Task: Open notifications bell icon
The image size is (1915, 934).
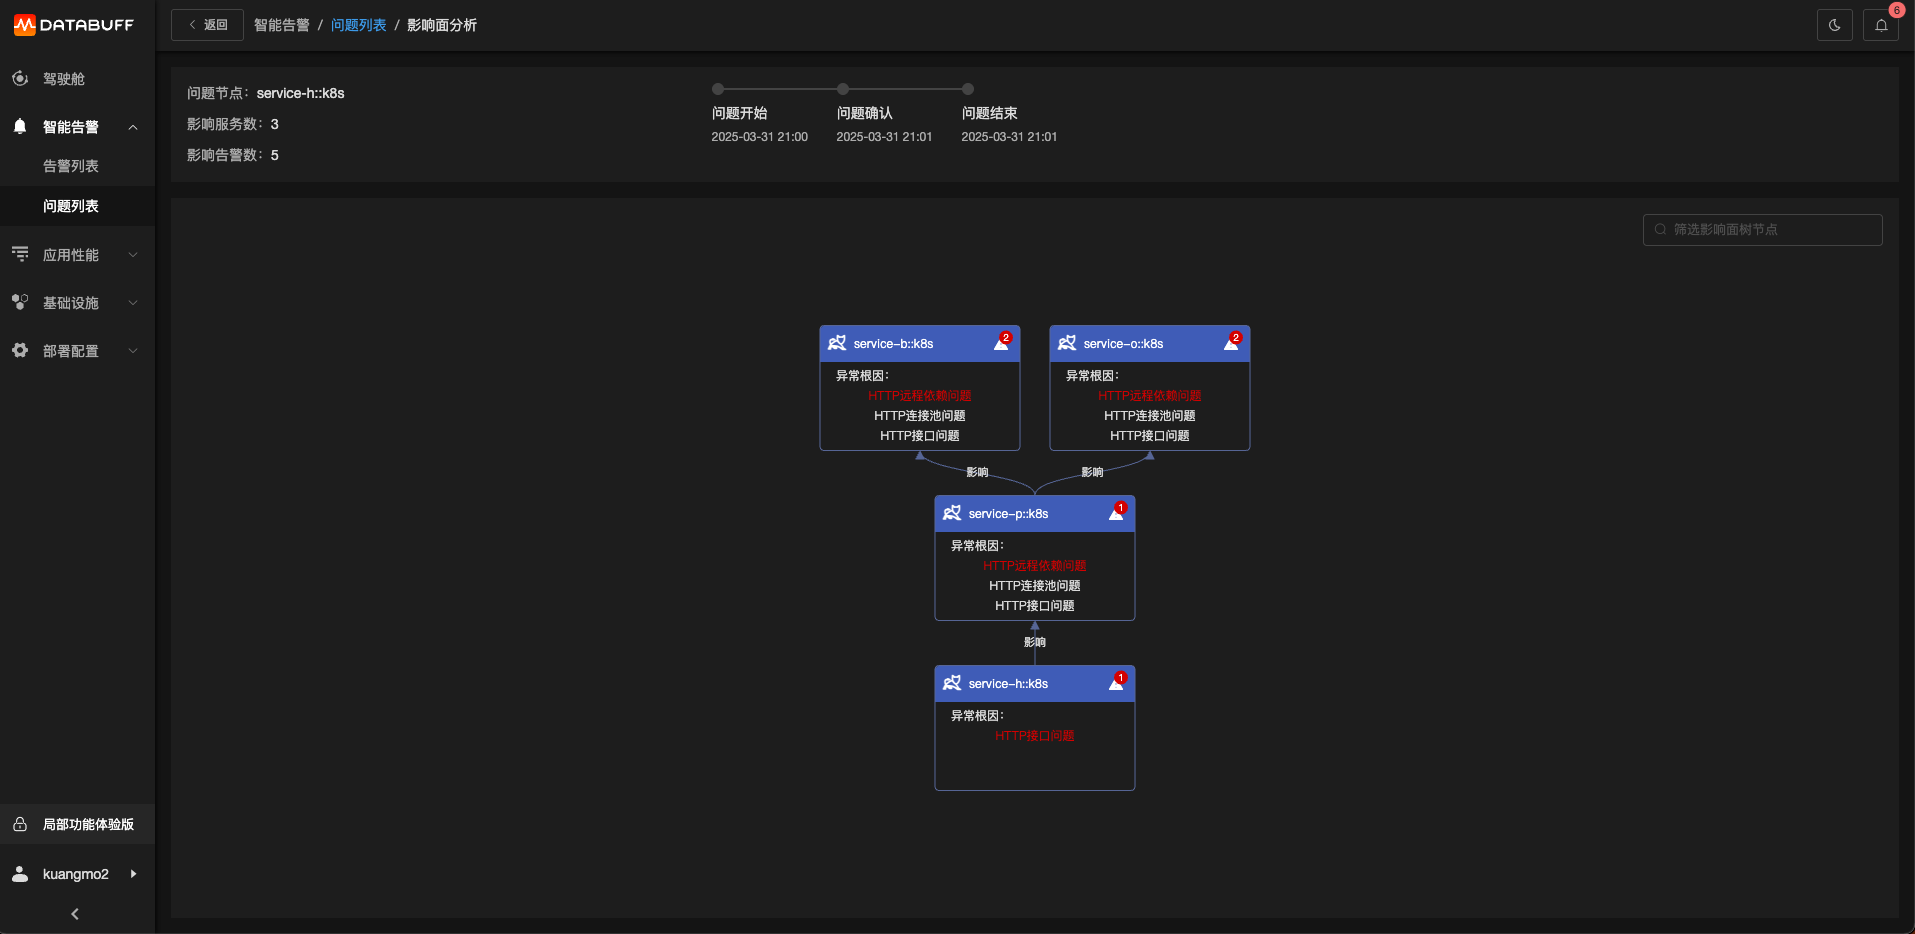Action: (1881, 25)
